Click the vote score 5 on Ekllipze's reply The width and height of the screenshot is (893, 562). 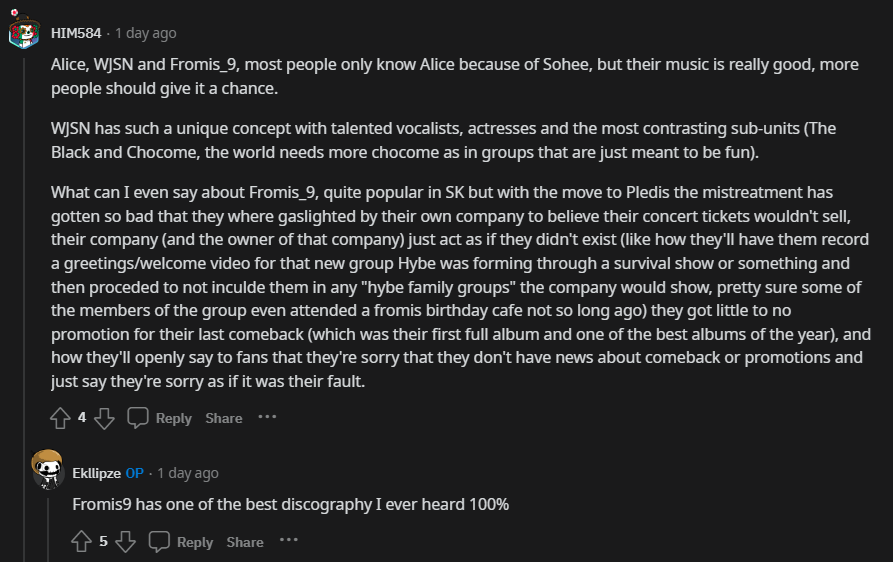point(103,542)
